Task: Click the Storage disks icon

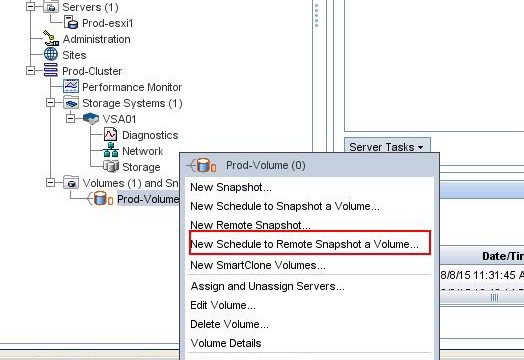Action: (x=111, y=166)
